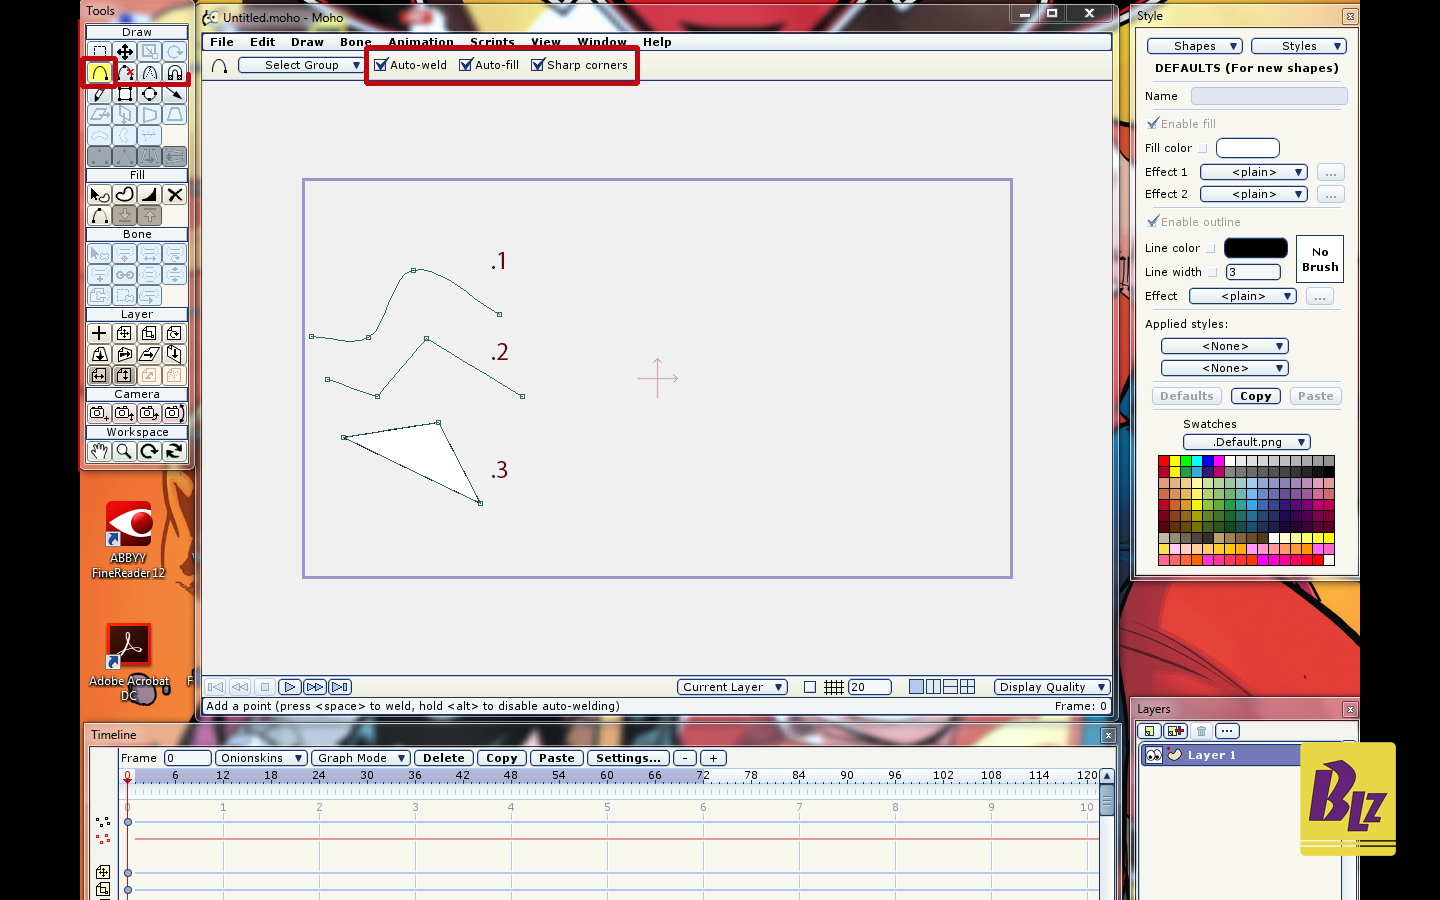Tick the small checkbox beside Fill color
This screenshot has height=900, width=1440.
[1203, 148]
